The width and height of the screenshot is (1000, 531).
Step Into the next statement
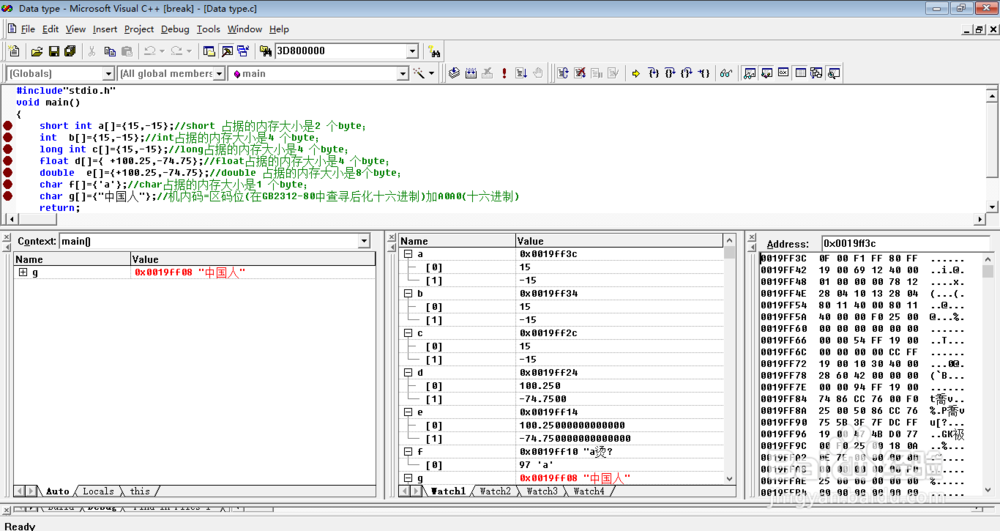pos(653,73)
